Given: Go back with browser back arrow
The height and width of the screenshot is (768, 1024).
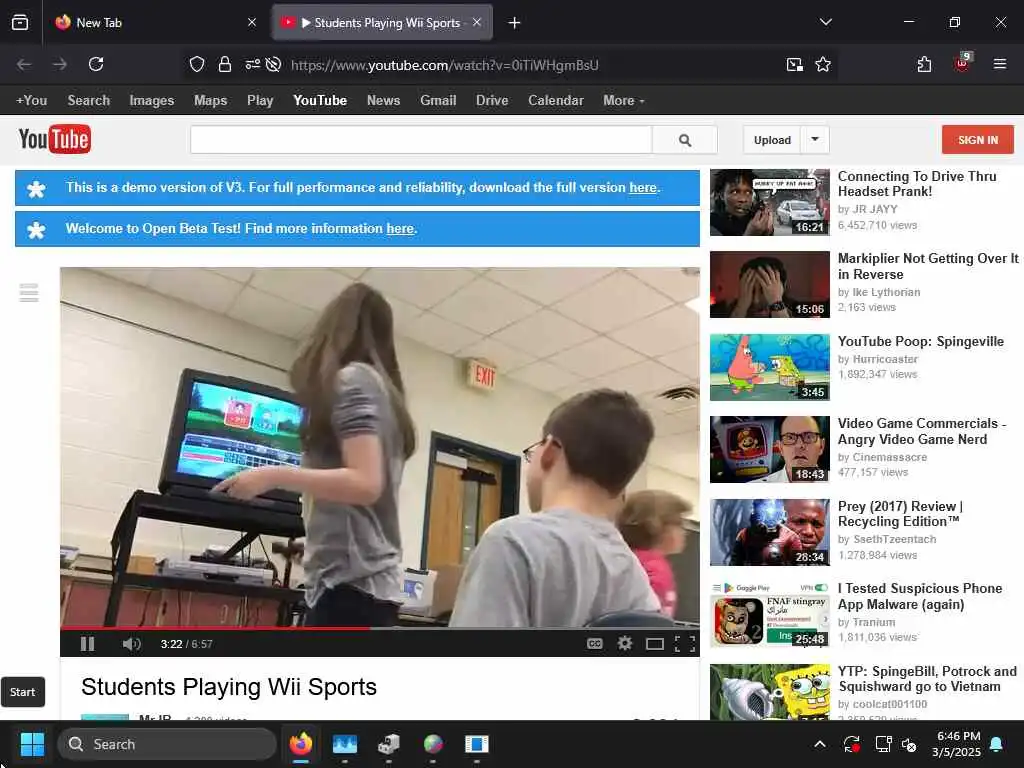Looking at the screenshot, I should (x=24, y=64).
